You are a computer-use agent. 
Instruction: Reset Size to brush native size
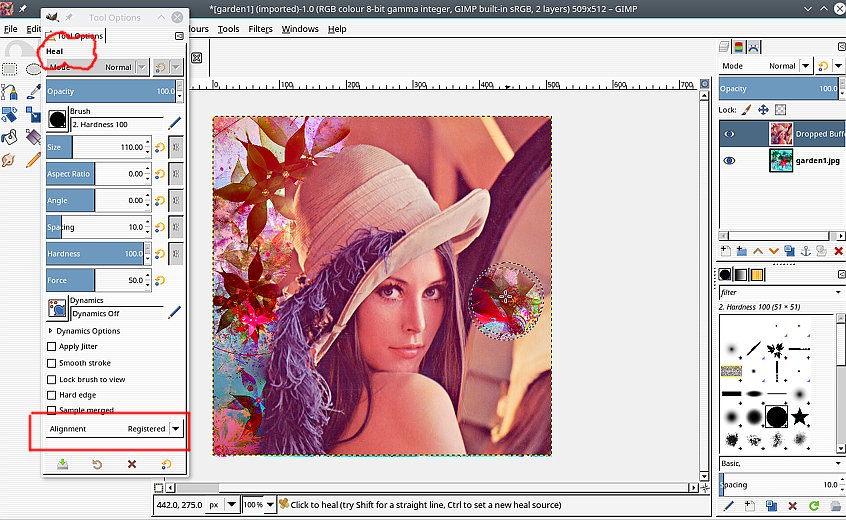[160, 147]
